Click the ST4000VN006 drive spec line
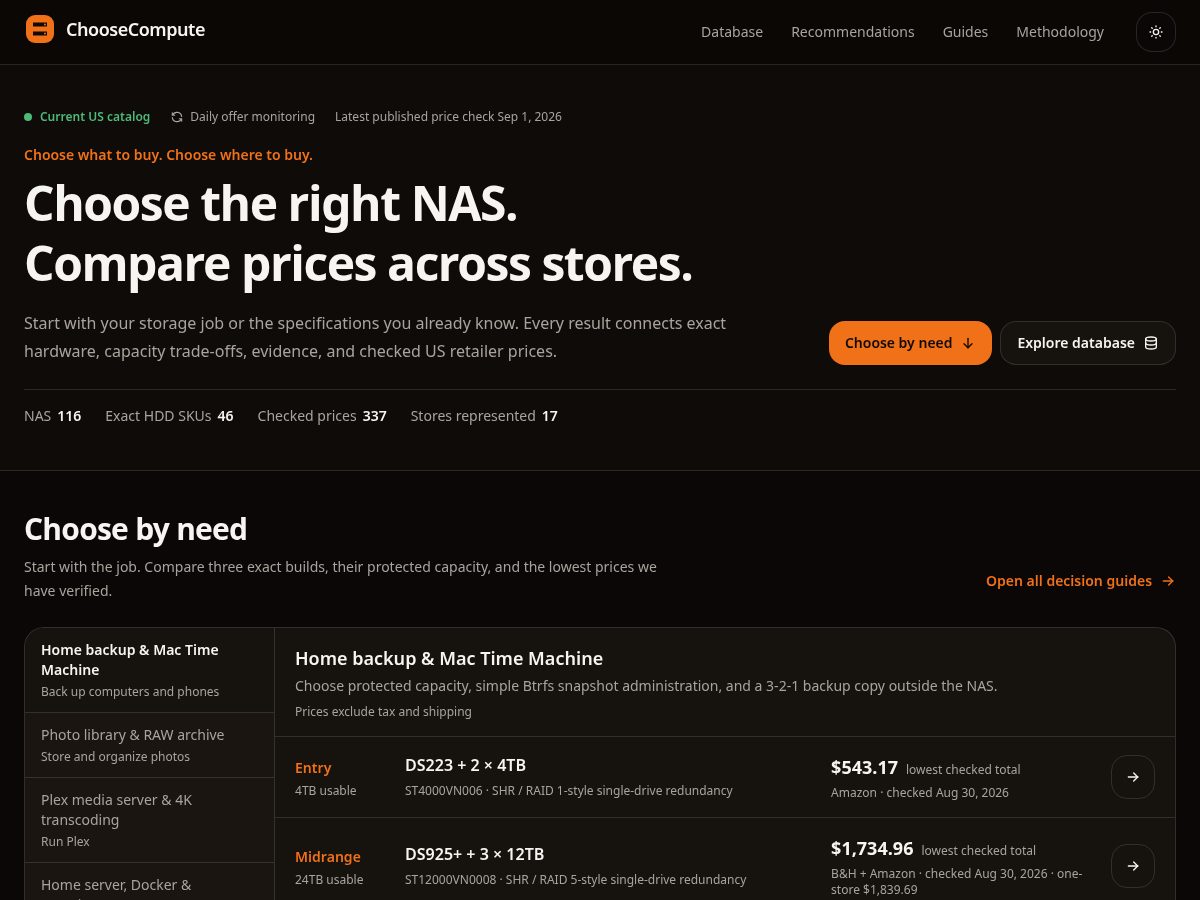The width and height of the screenshot is (1200, 900). 568,791
